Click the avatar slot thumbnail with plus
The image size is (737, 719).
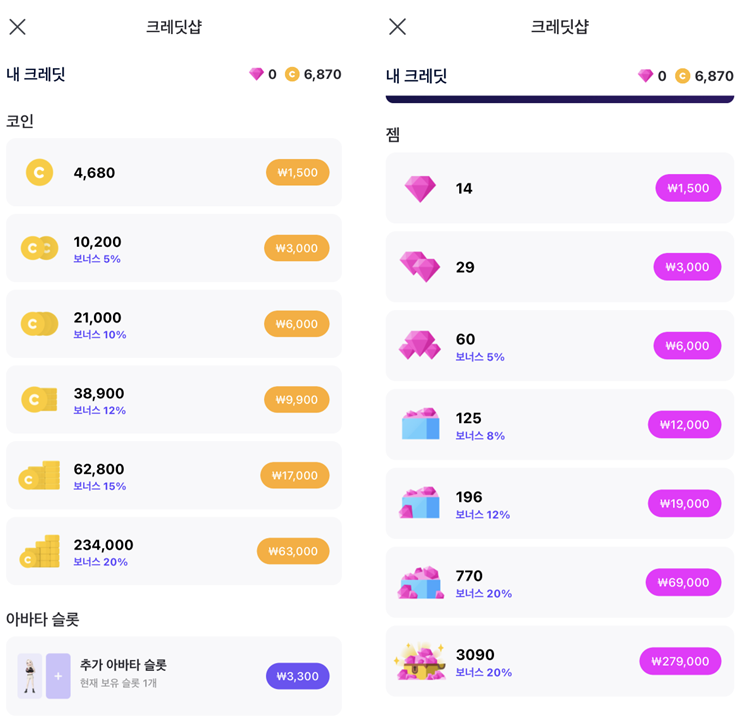tap(58, 676)
